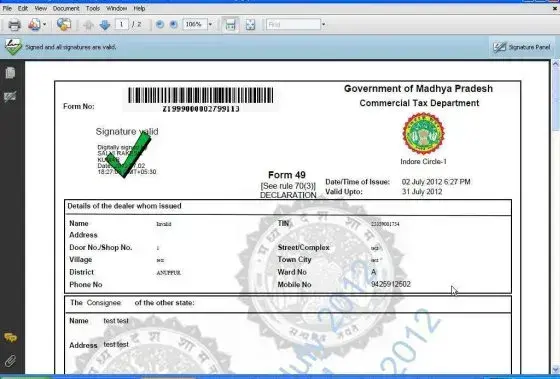The image size is (560, 379).
Task: Open the Signature Panel button
Action: [522, 47]
